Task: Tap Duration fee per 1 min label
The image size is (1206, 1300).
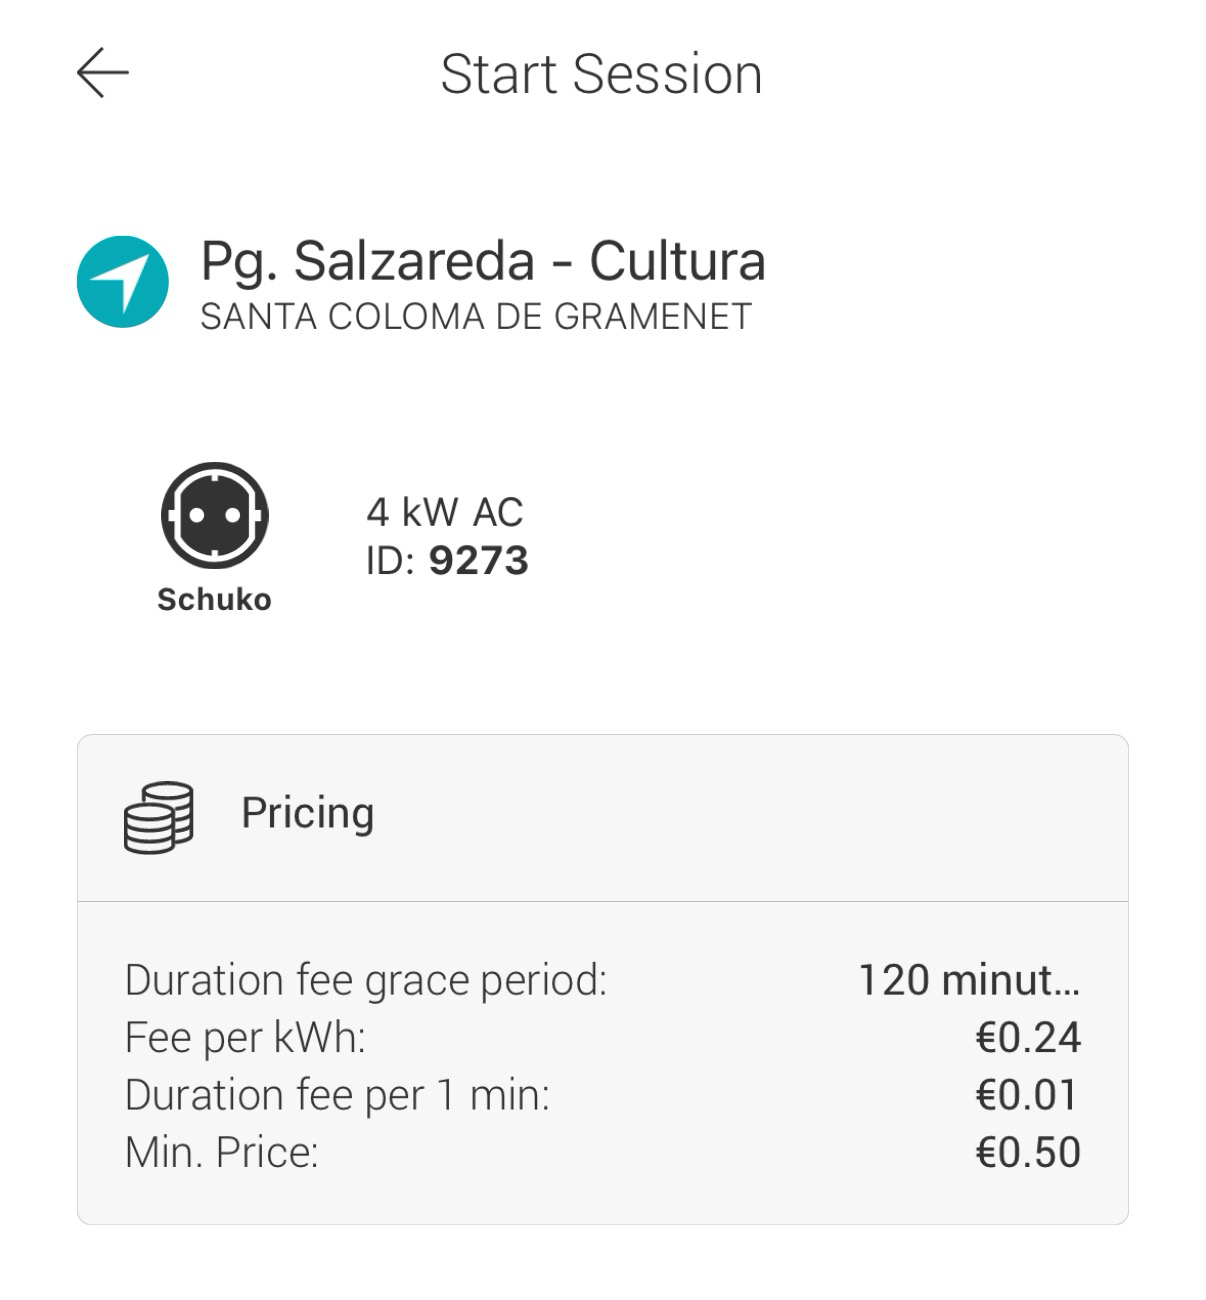Action: (x=337, y=1095)
